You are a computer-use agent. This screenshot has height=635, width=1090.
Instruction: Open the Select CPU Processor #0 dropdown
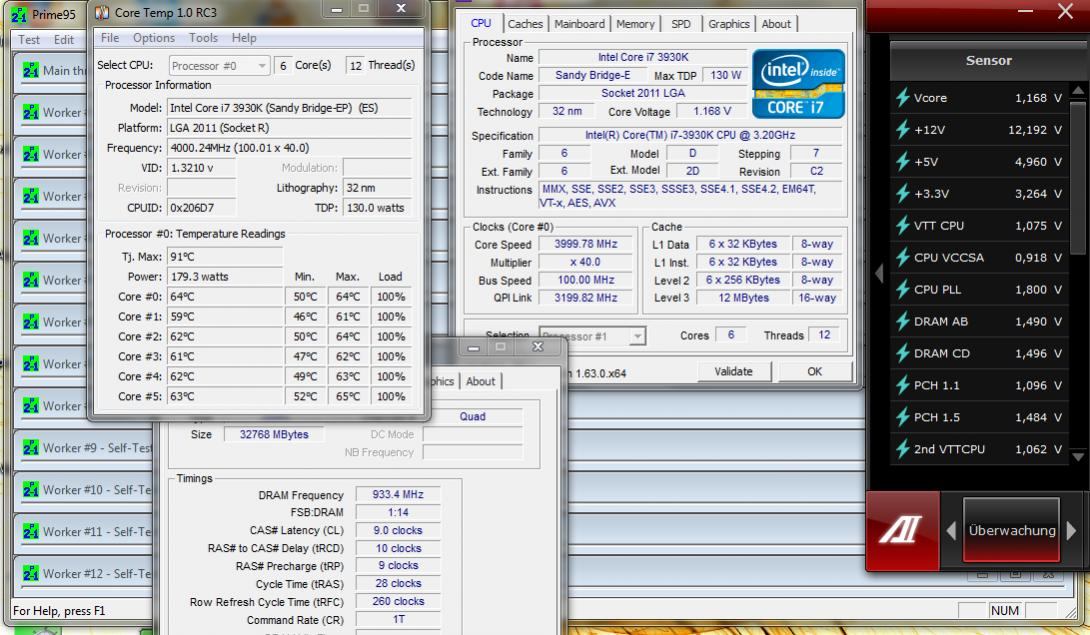coord(220,65)
